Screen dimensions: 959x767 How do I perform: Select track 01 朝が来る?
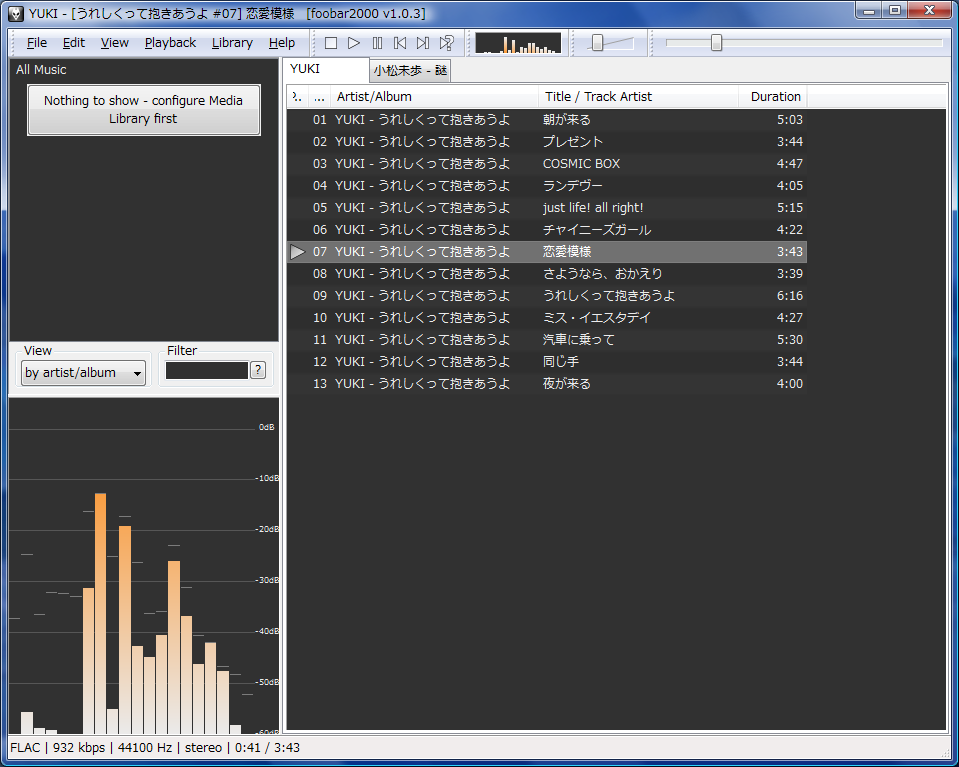coord(547,119)
